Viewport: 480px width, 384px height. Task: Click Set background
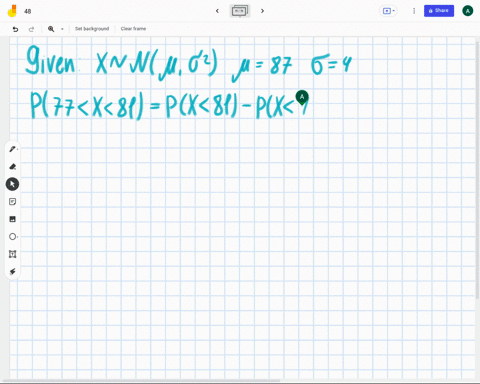pos(92,29)
